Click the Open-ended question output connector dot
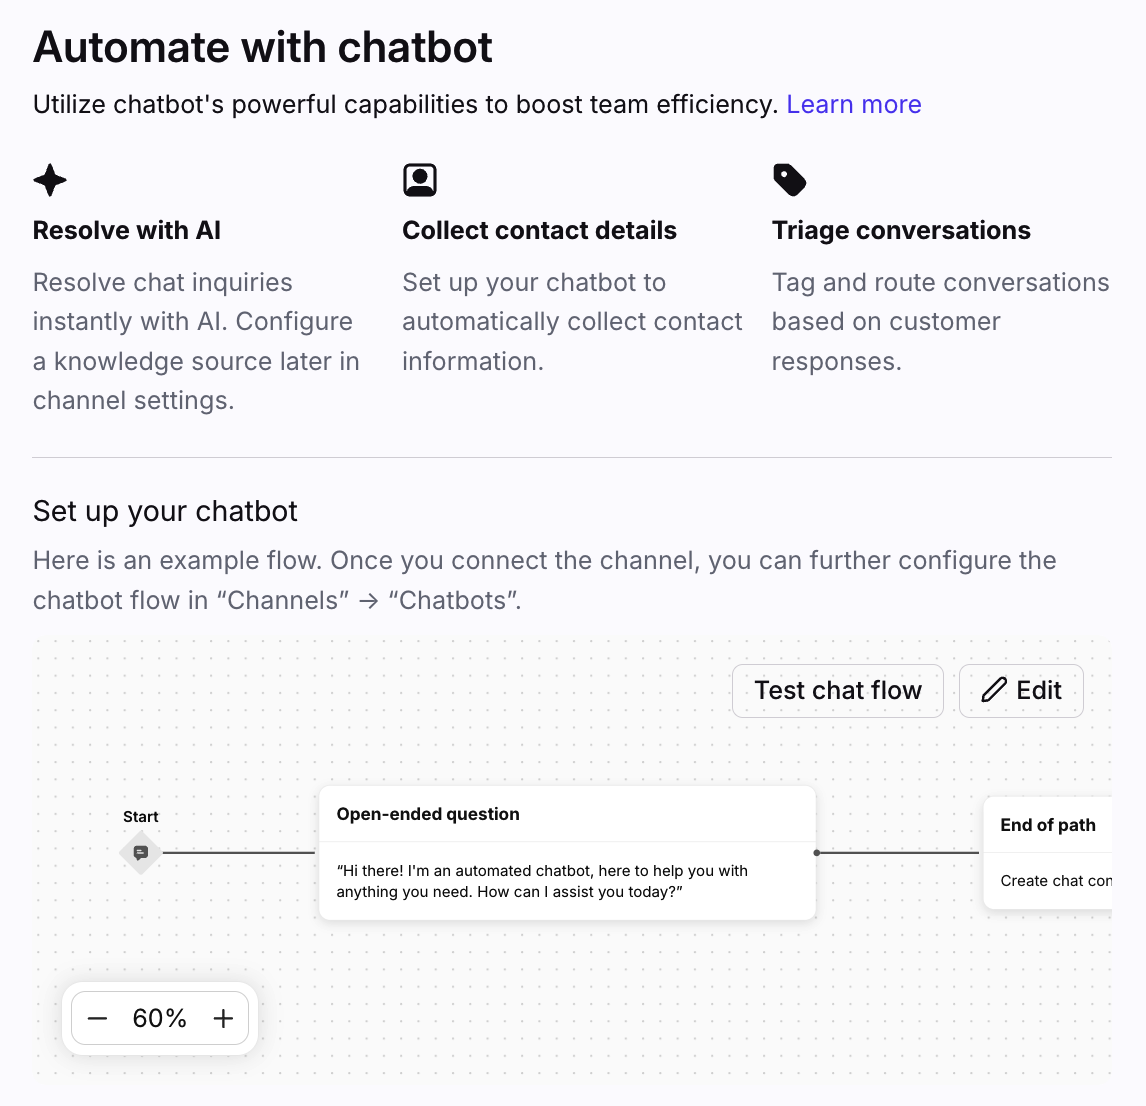Image resolution: width=1146 pixels, height=1106 pixels. (817, 853)
